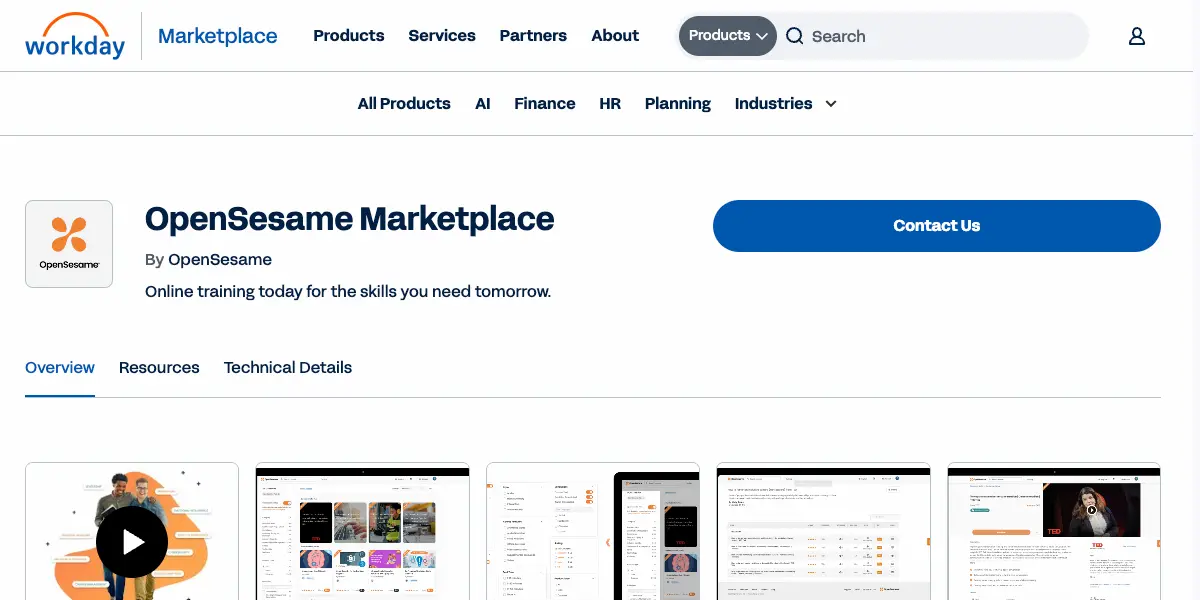Image resolution: width=1200 pixels, height=600 pixels.
Task: Open the TED video course screenshot thumbnail
Action: point(1054,531)
